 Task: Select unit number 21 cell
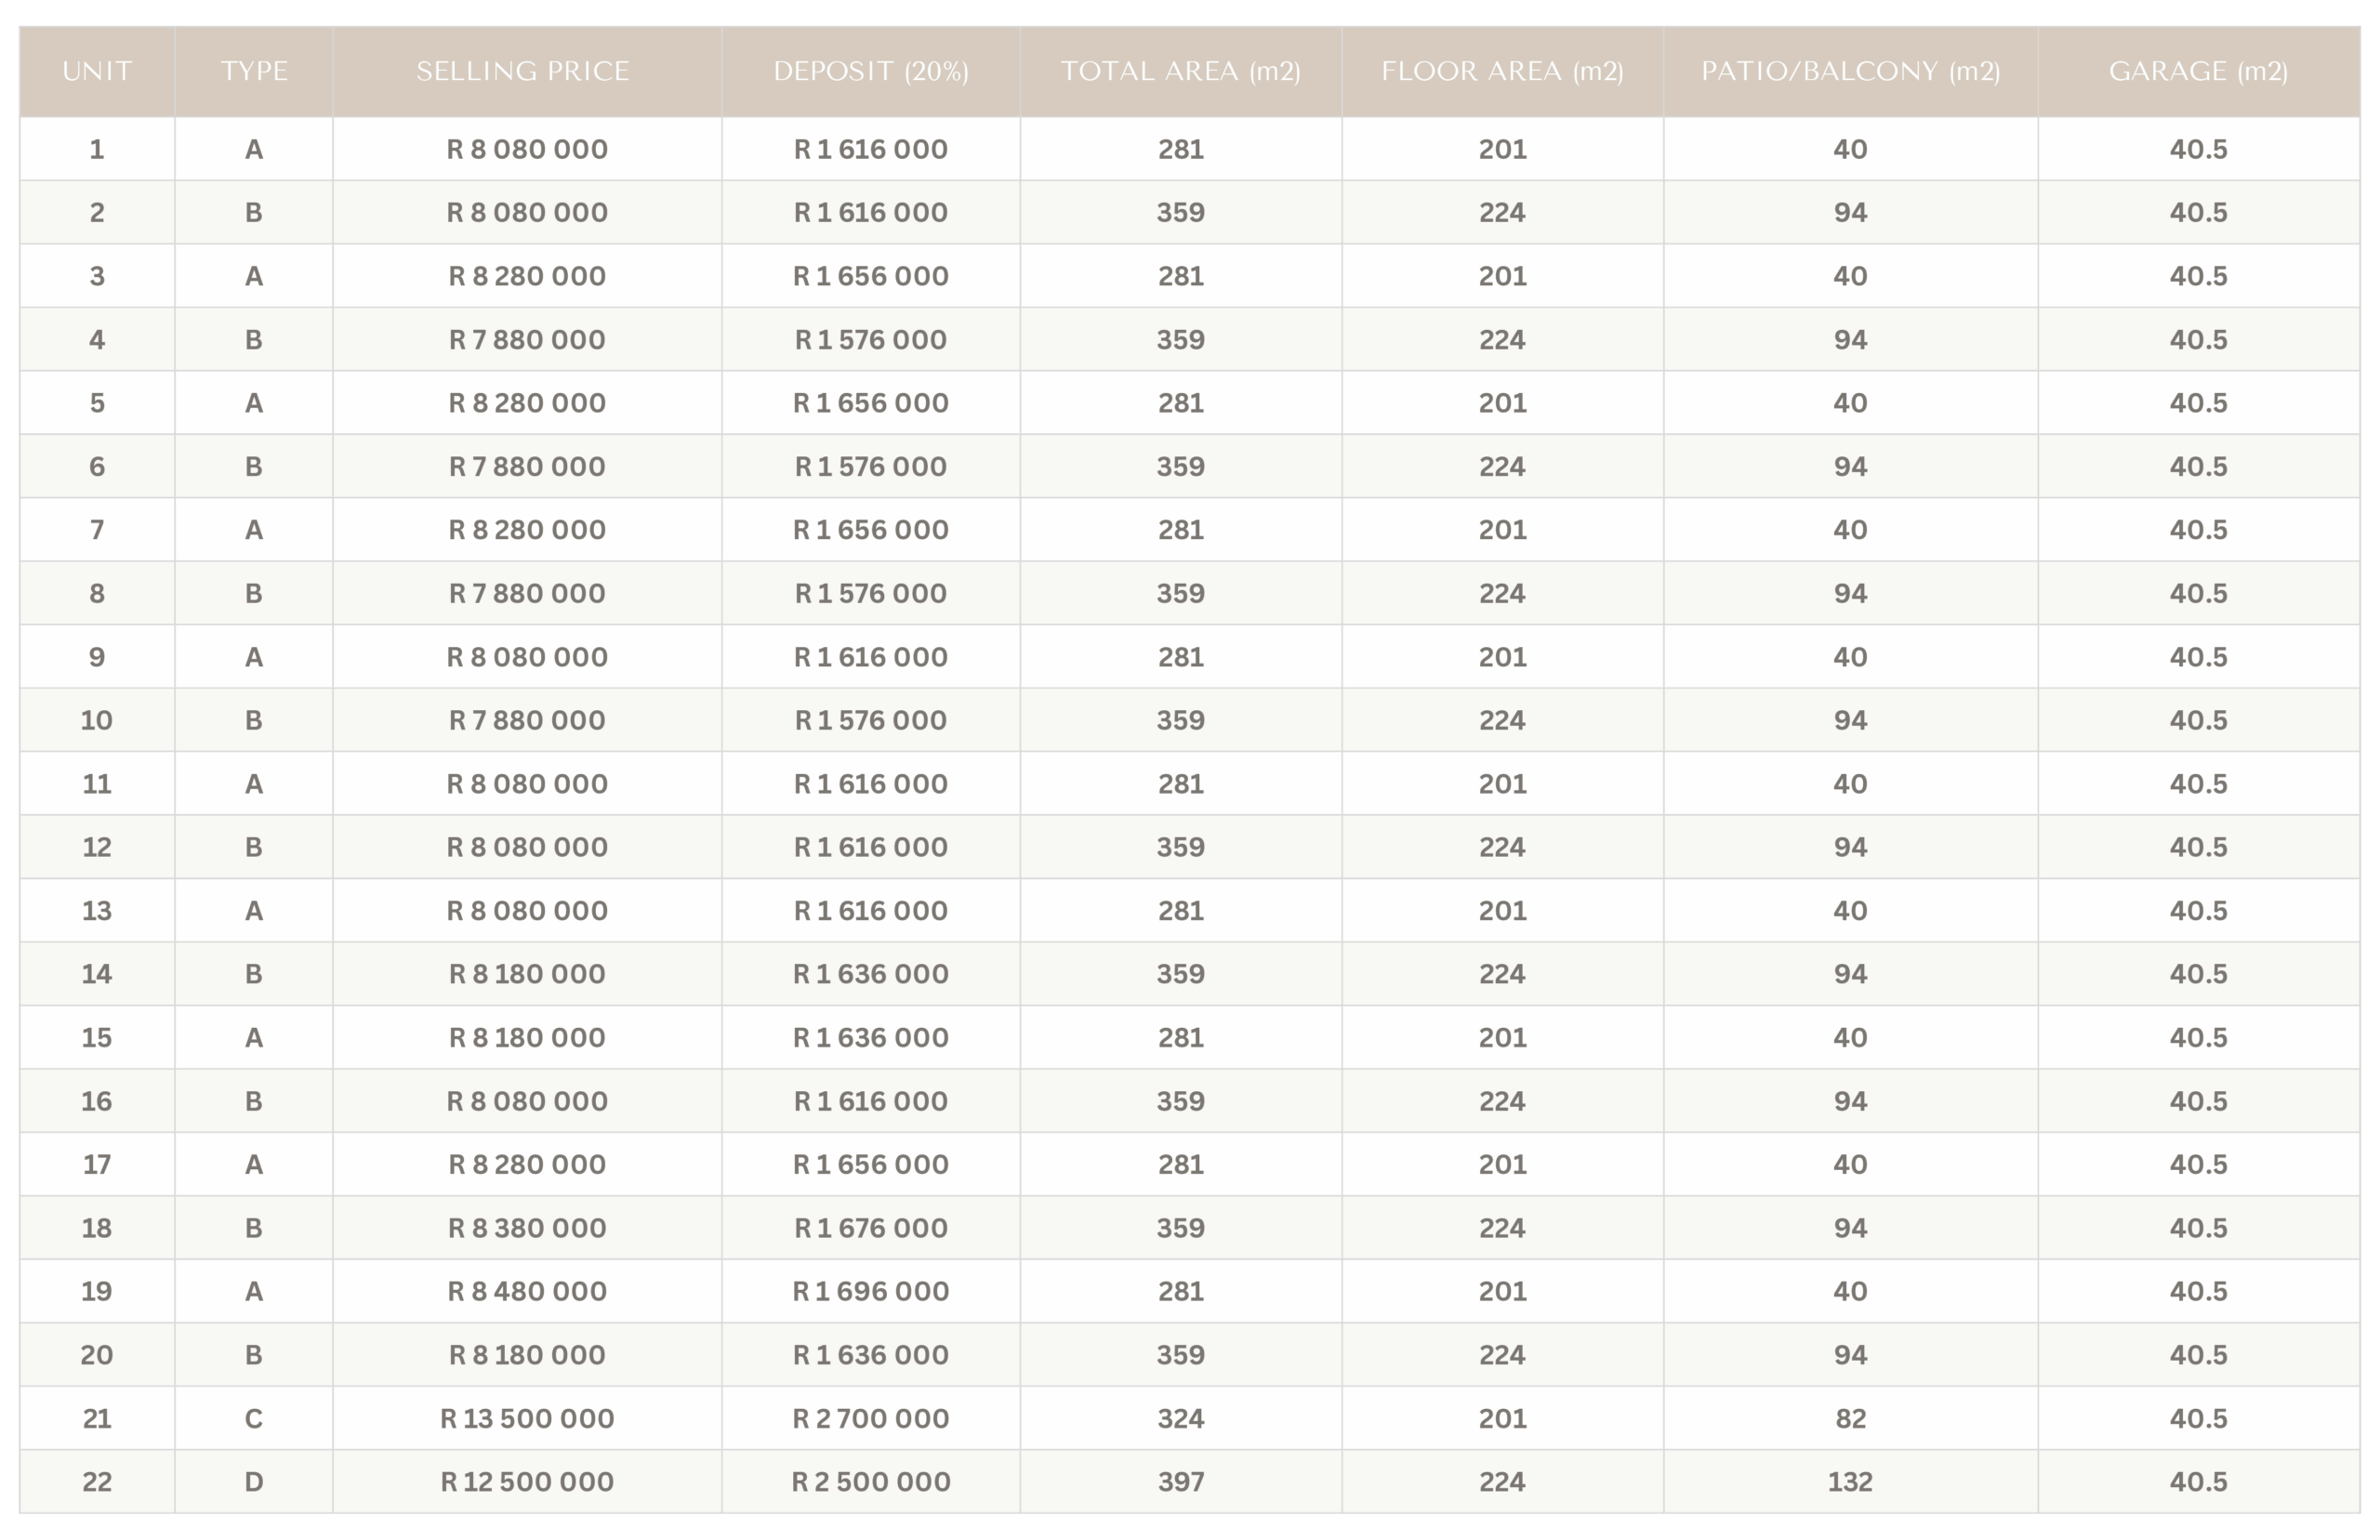click(97, 1418)
